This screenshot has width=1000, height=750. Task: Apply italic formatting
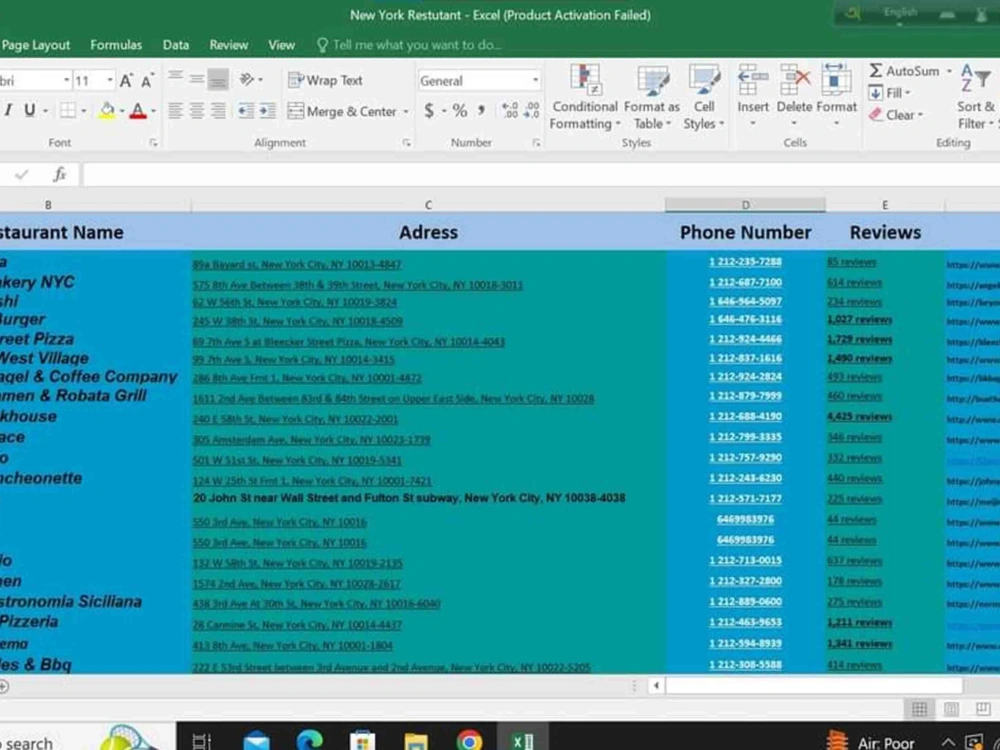click(x=8, y=110)
